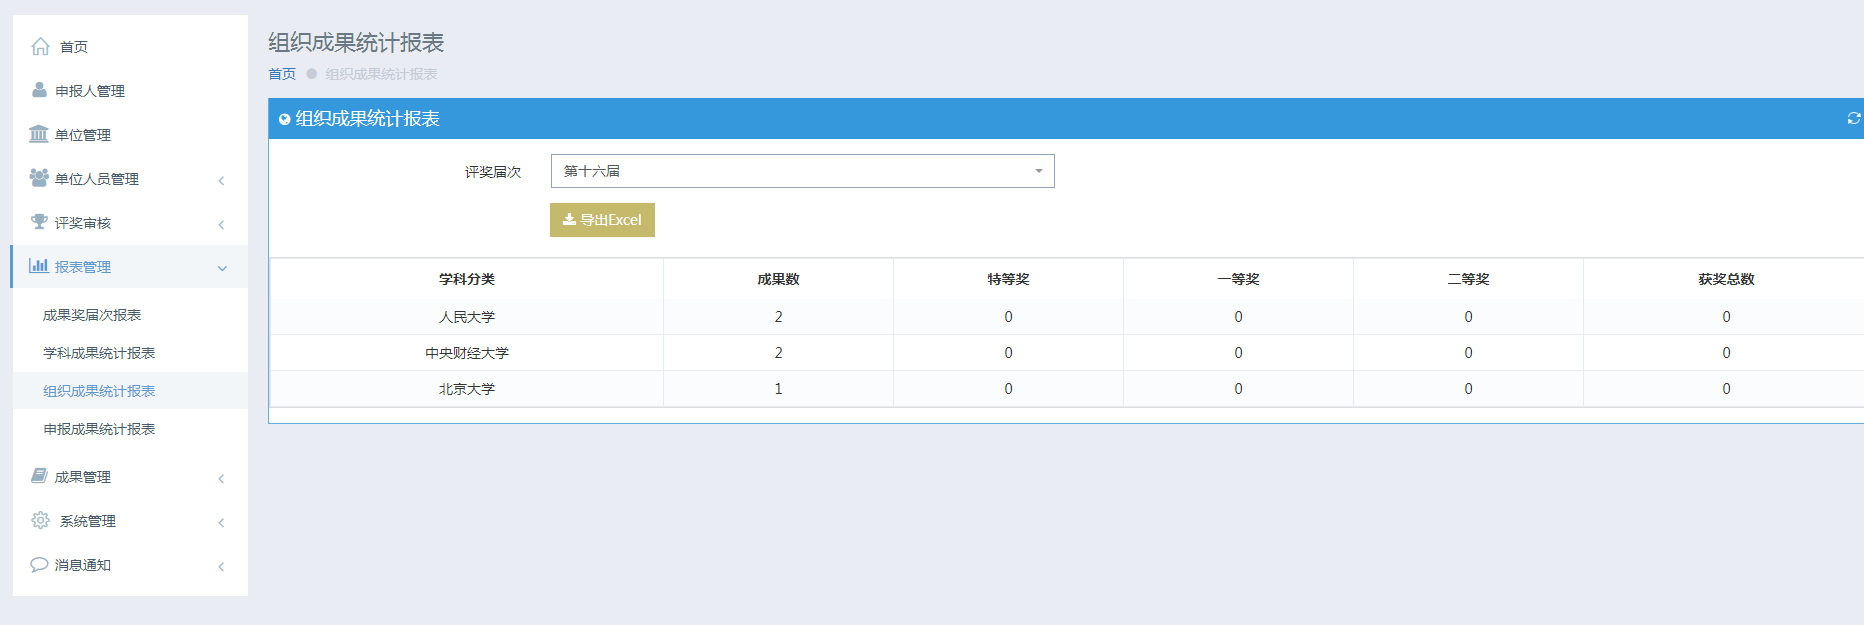
Task: Click the 导出Excel button
Action: click(x=602, y=220)
